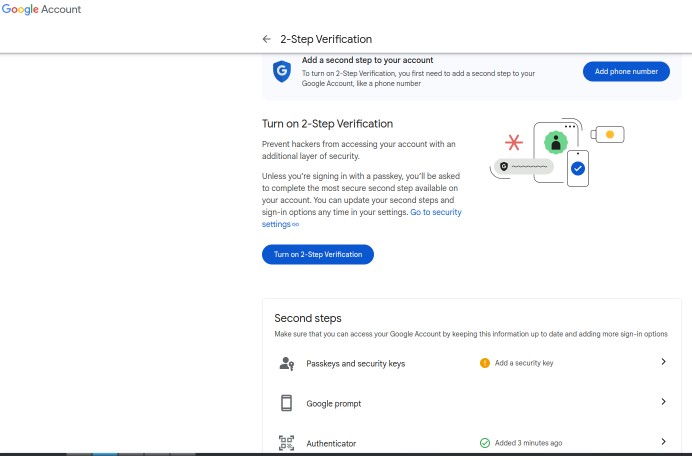Open Google prompt using its right chevron
Viewport: 692px width, 456px height.
663,402
